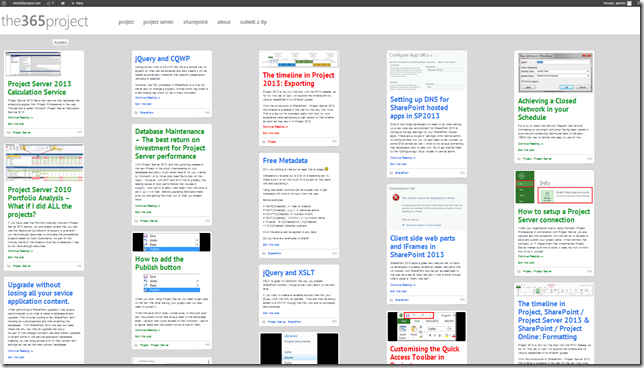Open the WordPress logo menu in admin bar
This screenshot has height=368, width=644.
[x=4, y=3]
